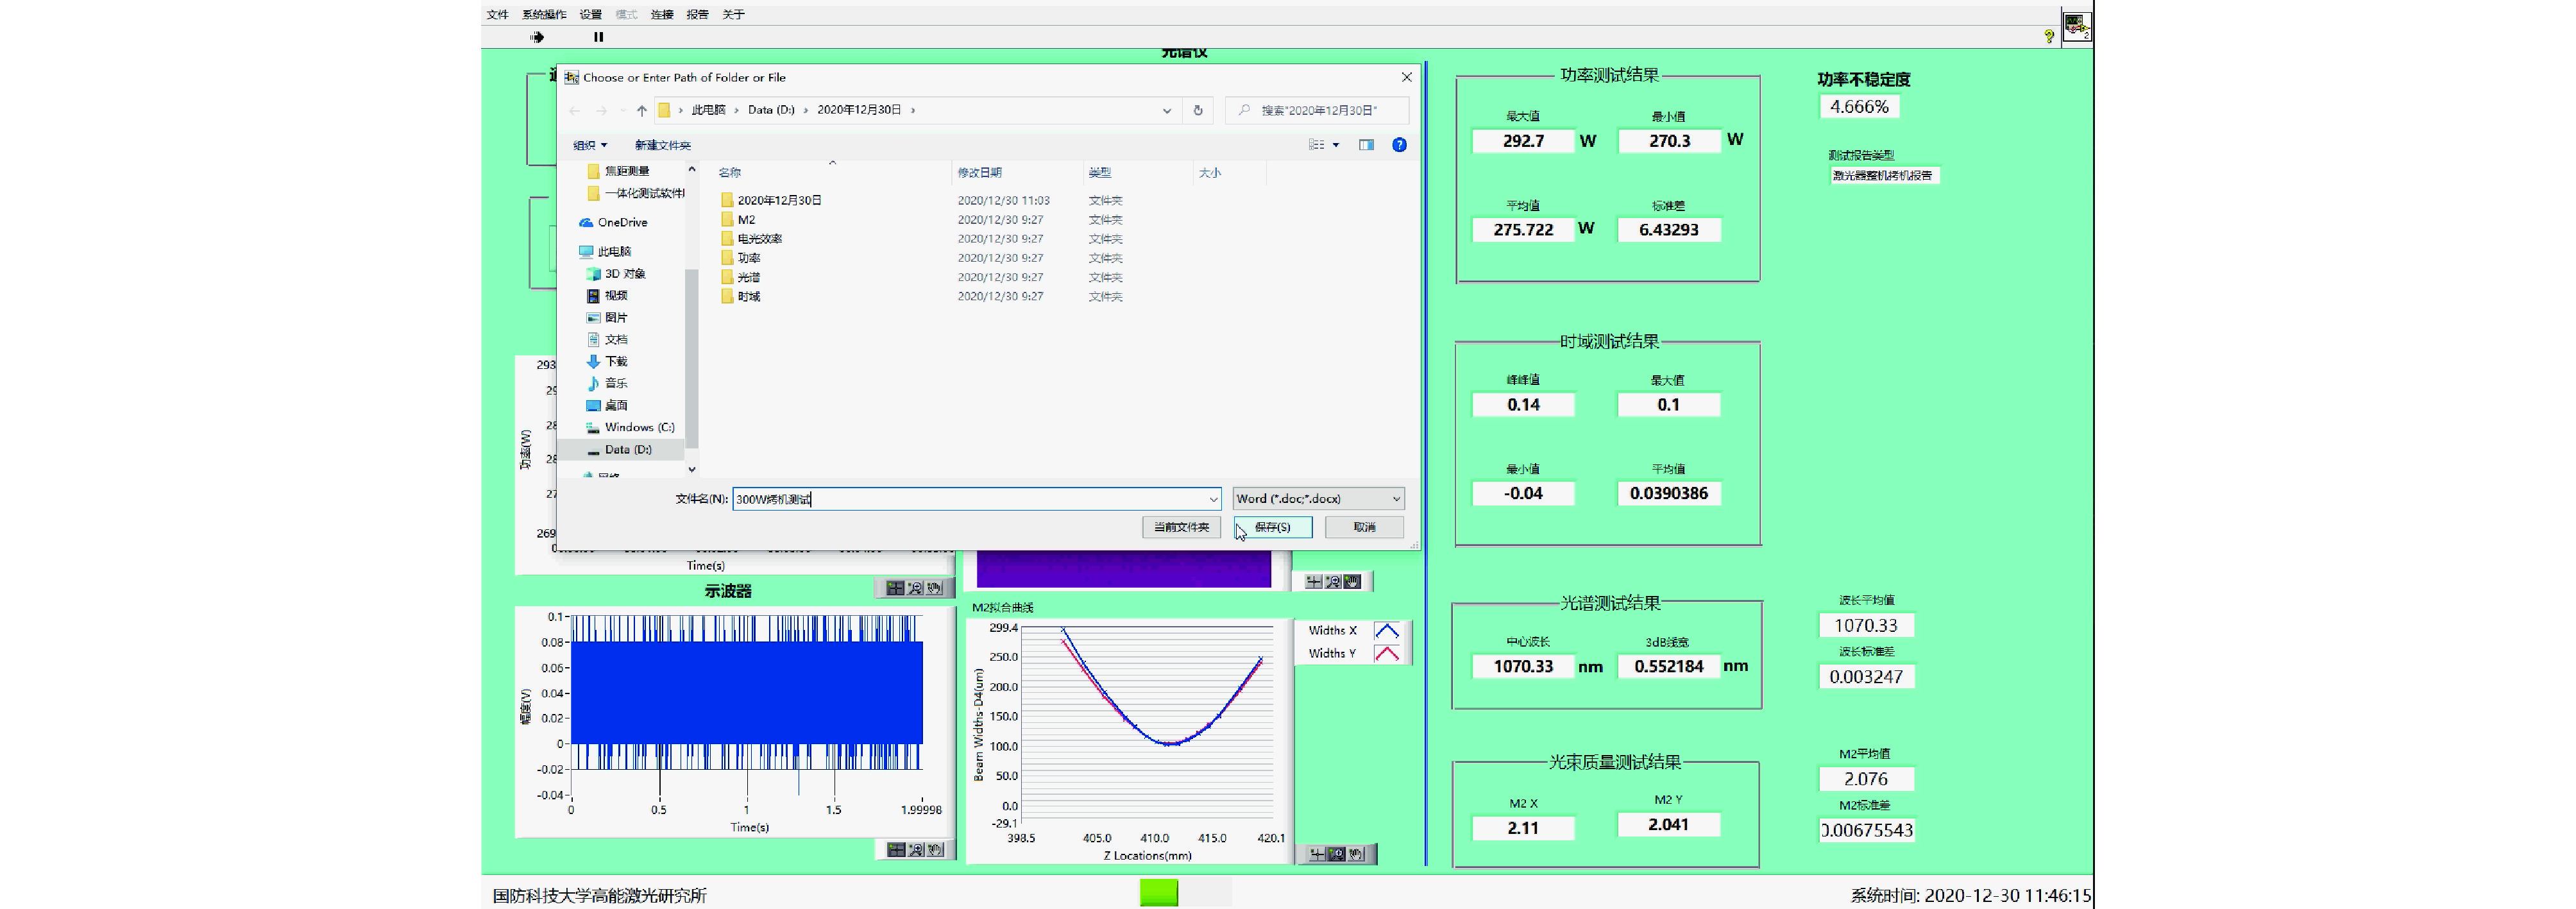Go up one folder level arrow
The height and width of the screenshot is (909, 2576).
click(x=642, y=110)
